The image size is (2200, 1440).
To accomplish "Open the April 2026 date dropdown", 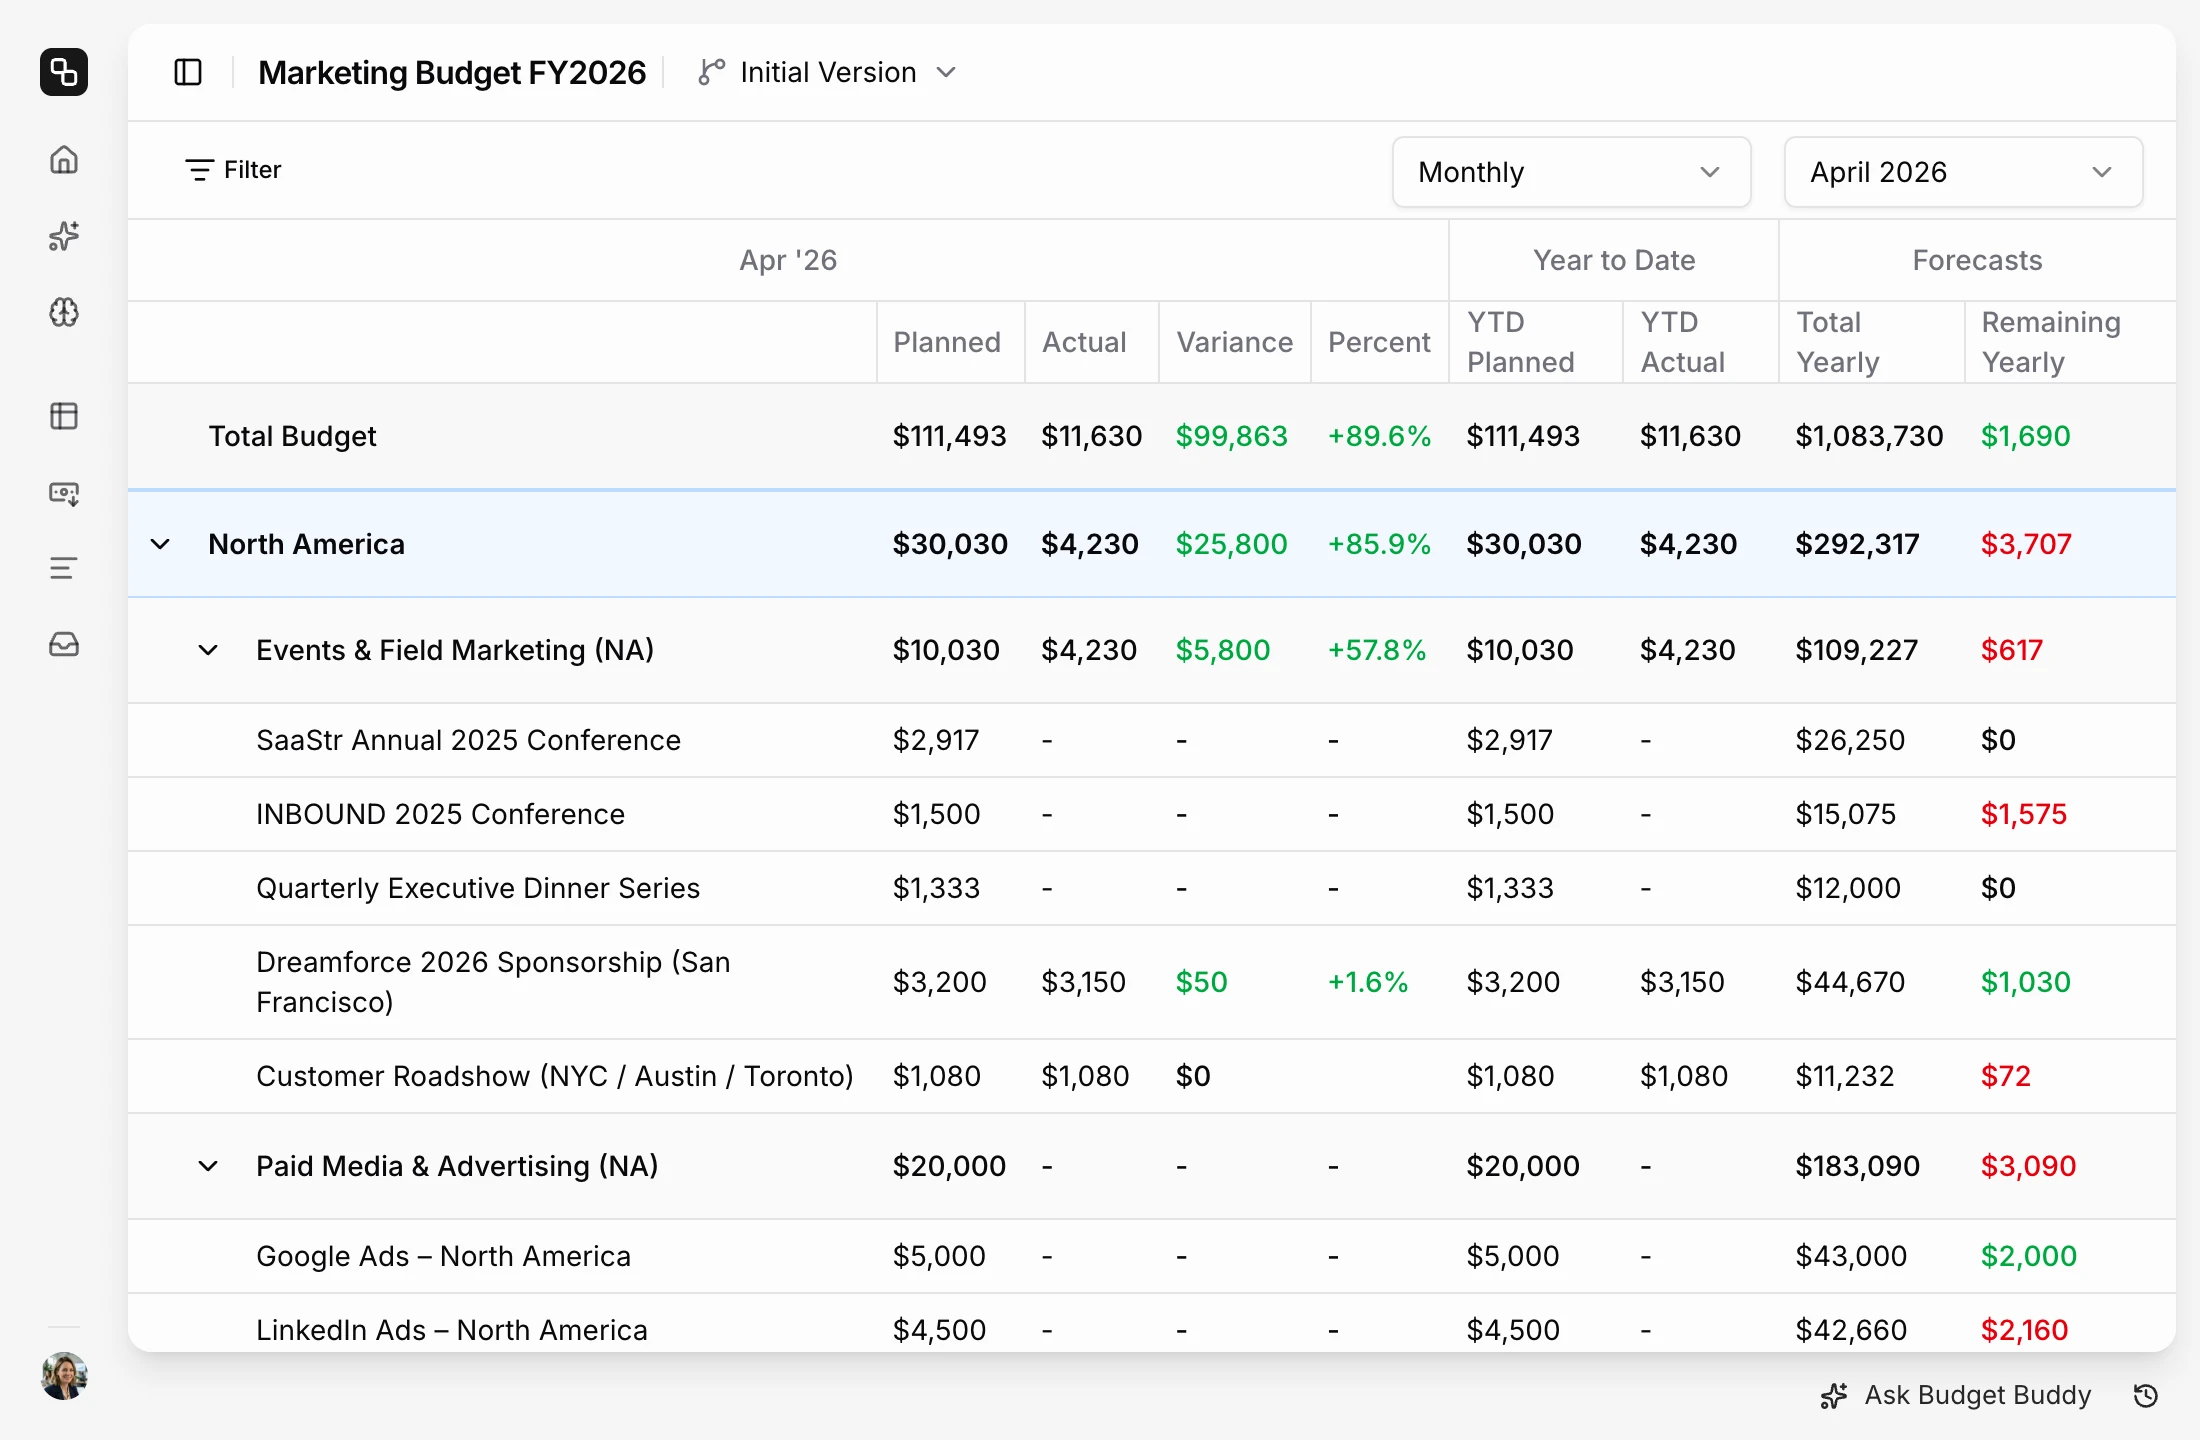I will (x=1963, y=172).
